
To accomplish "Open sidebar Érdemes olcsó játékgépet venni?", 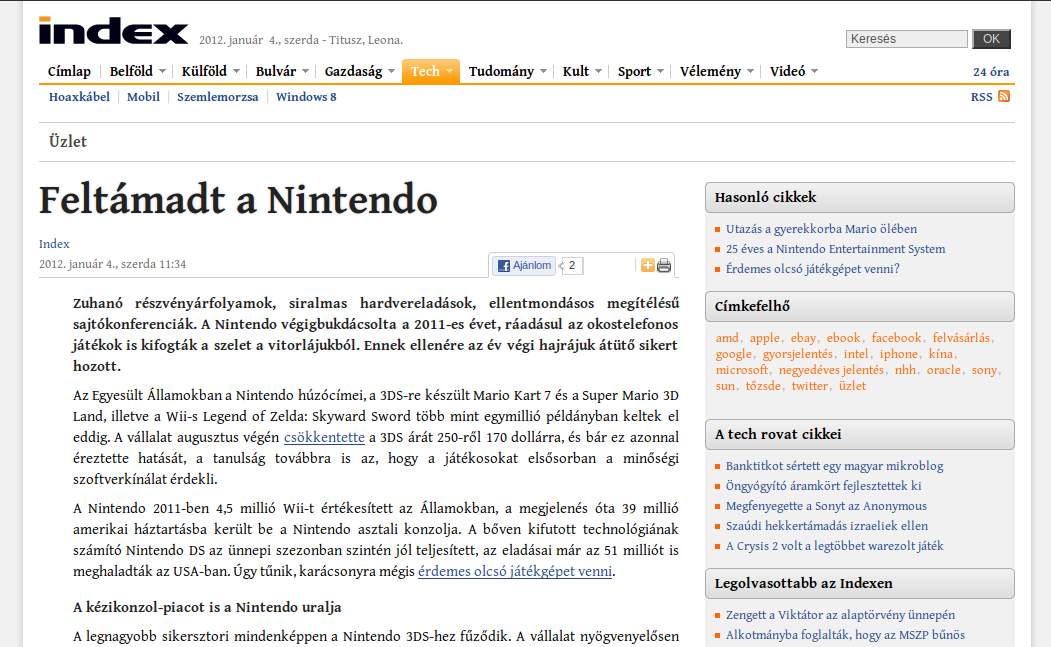I will point(812,269).
